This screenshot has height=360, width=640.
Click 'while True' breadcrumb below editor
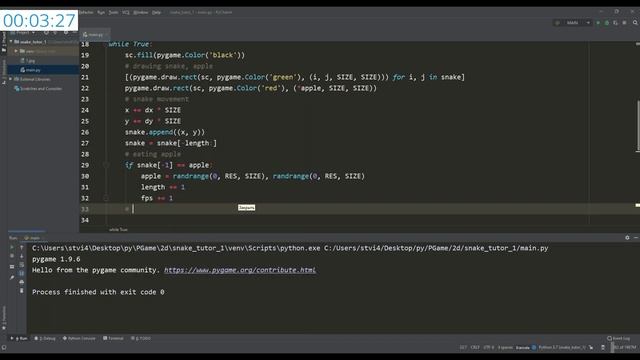point(118,229)
